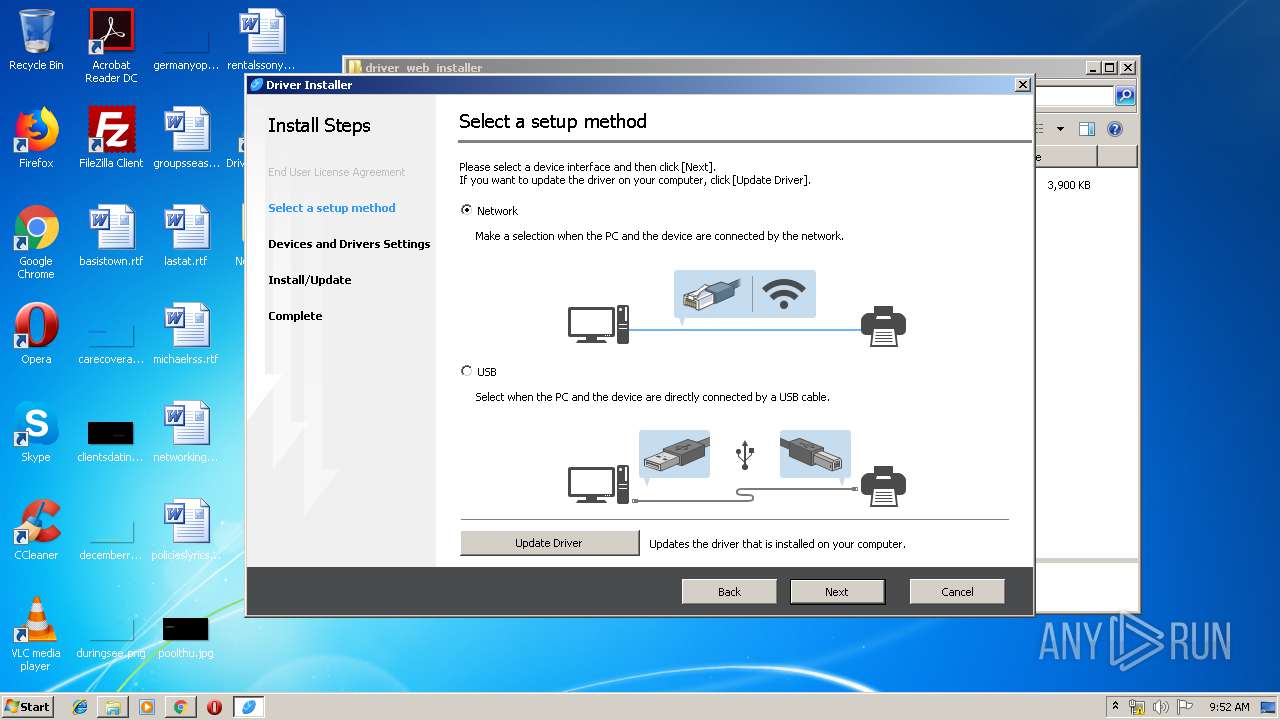The height and width of the screenshot is (720, 1280).
Task: Open Google Chrome desktop shortcut
Action: 36,243
